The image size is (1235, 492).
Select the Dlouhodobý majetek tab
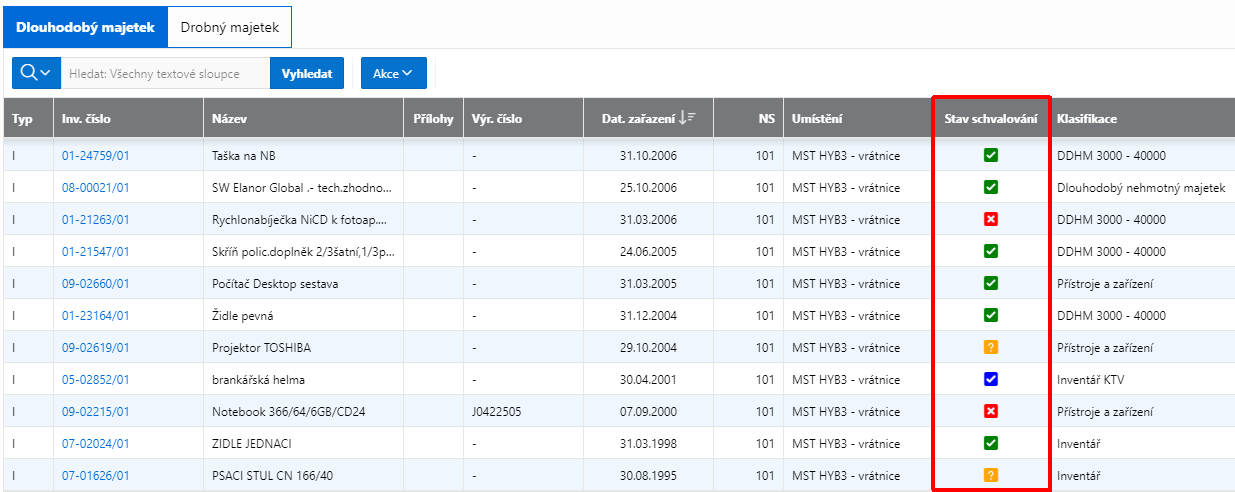85,27
